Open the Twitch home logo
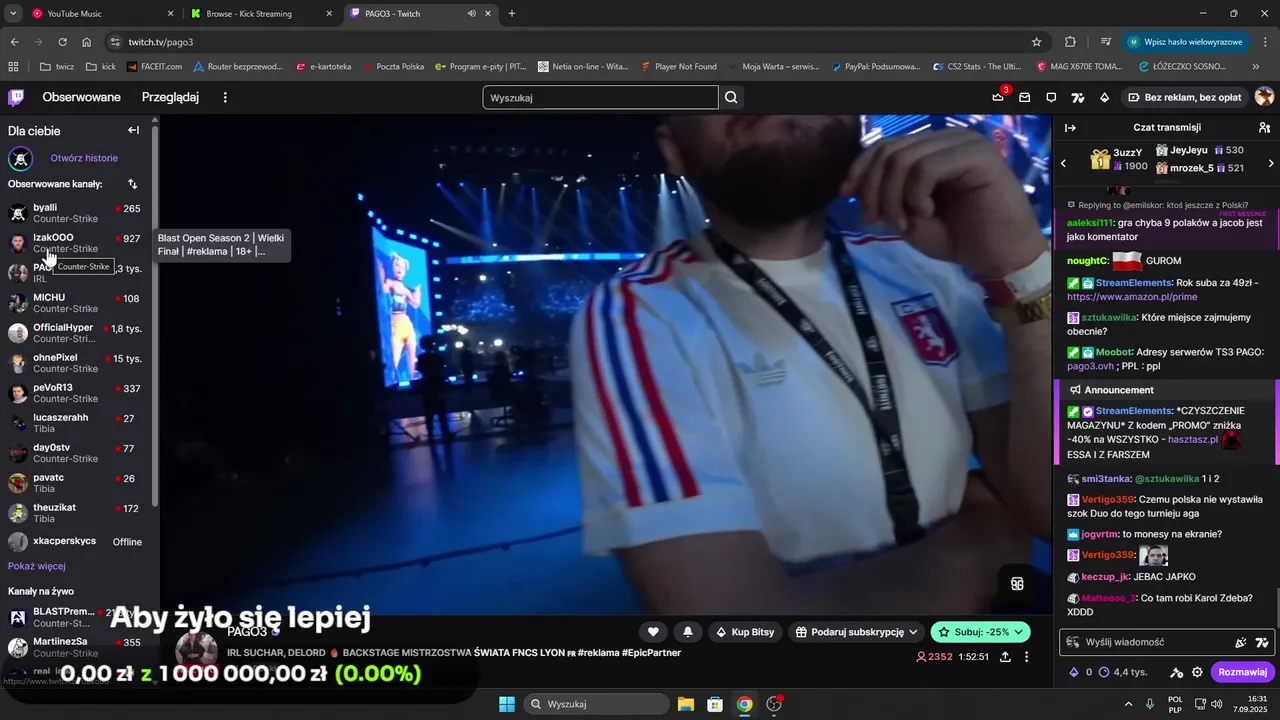The image size is (1280, 720). click(16, 97)
